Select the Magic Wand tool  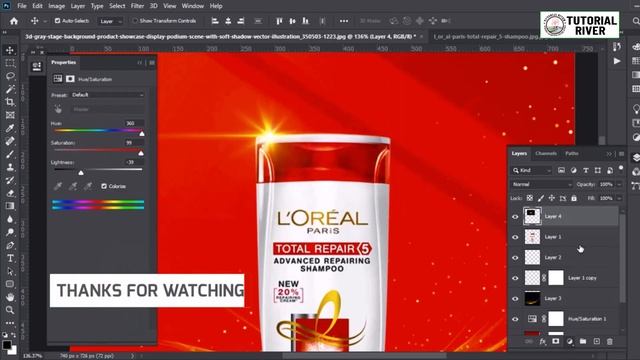pyautogui.click(x=10, y=89)
